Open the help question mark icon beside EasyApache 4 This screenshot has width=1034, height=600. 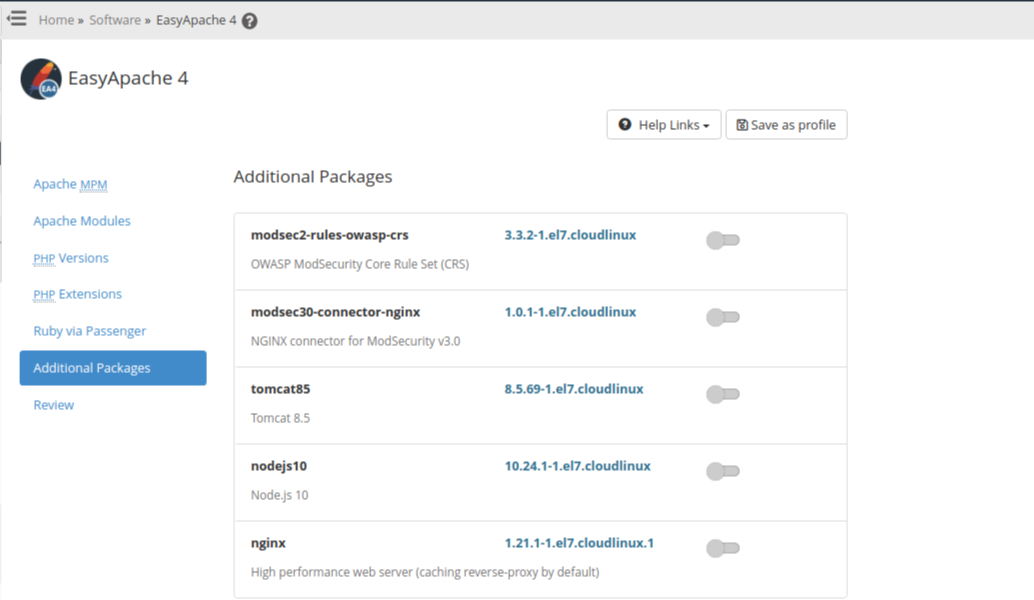click(249, 21)
